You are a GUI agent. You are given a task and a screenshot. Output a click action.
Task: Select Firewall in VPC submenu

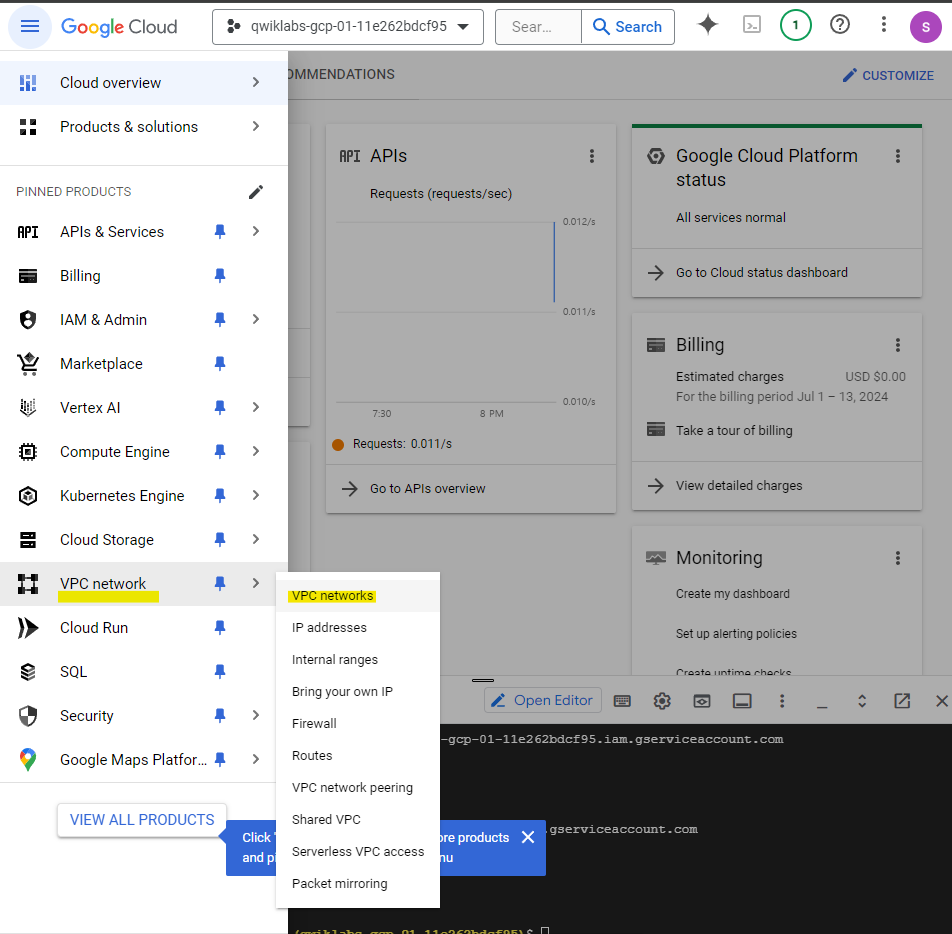click(358, 723)
